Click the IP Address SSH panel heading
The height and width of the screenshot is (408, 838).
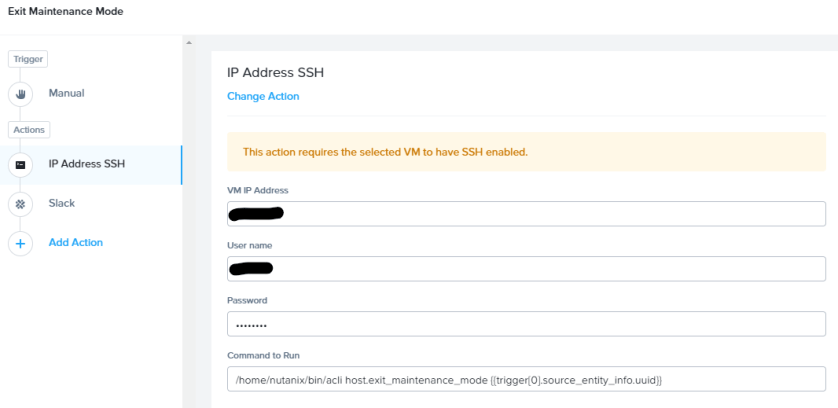276,72
